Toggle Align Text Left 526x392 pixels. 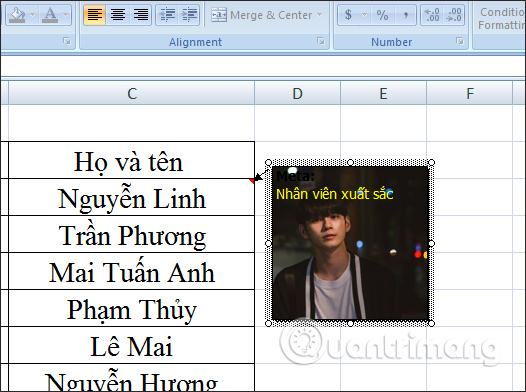point(95,15)
